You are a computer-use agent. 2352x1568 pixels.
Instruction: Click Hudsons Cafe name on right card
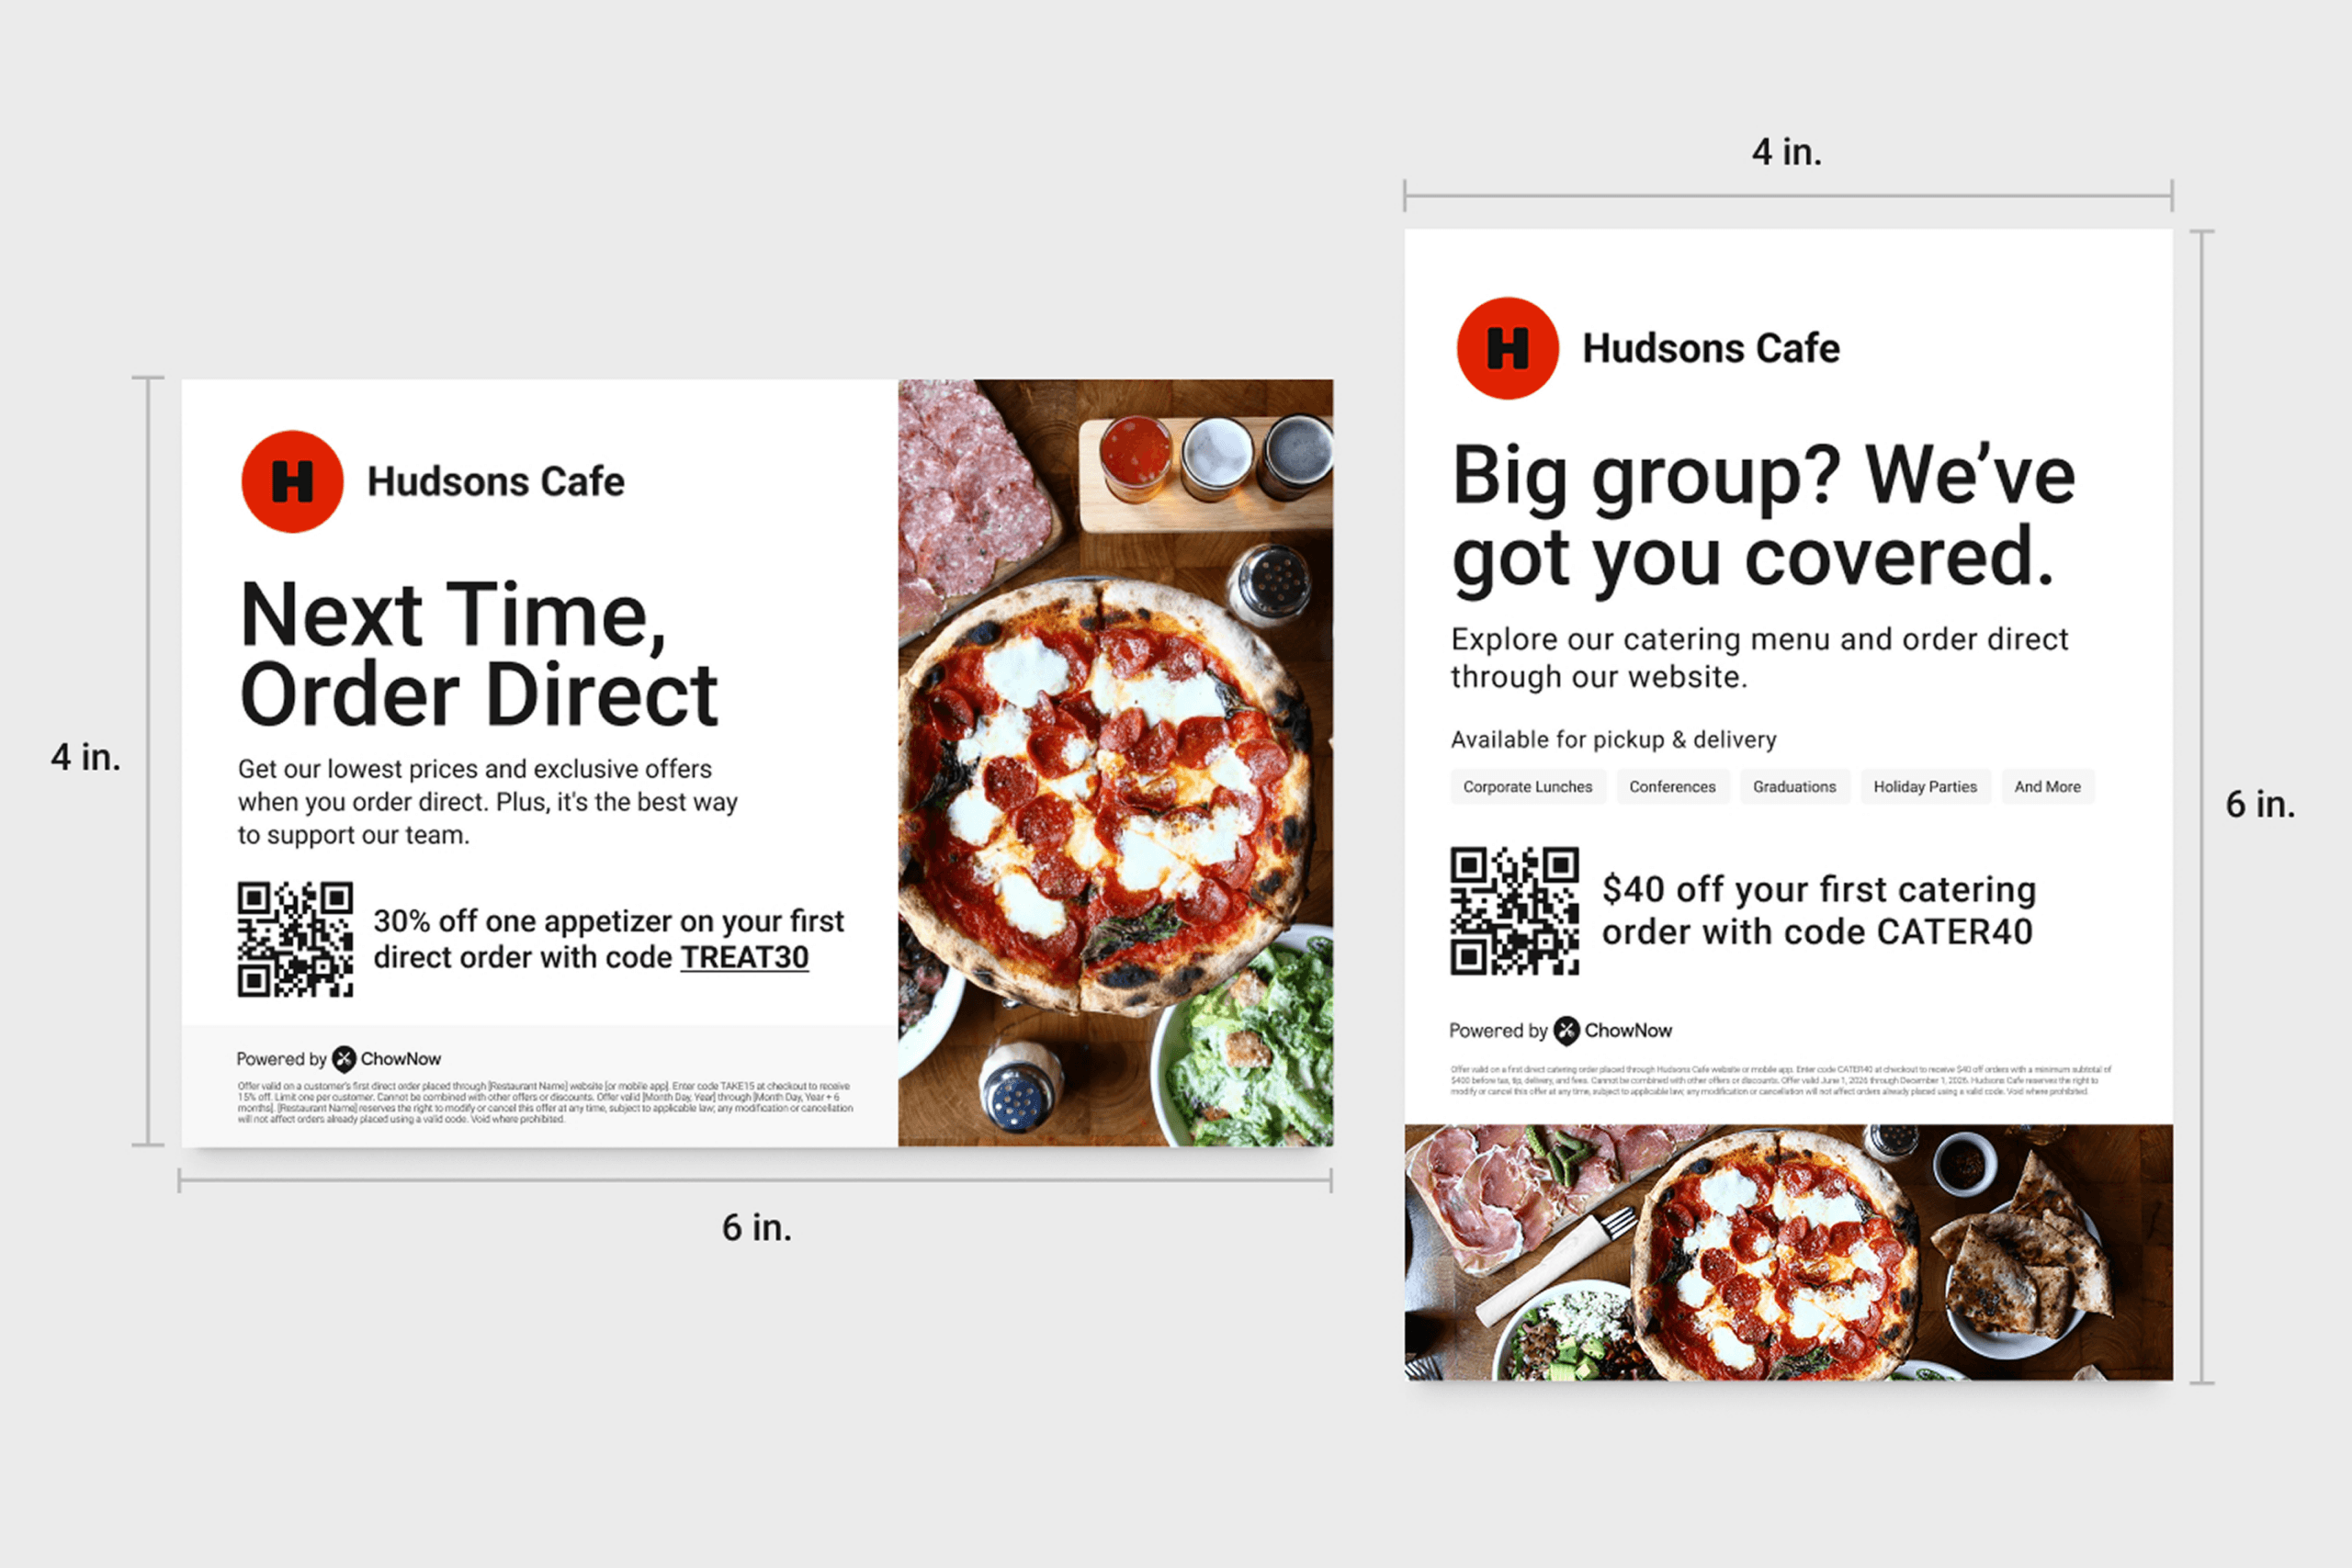coord(1711,348)
